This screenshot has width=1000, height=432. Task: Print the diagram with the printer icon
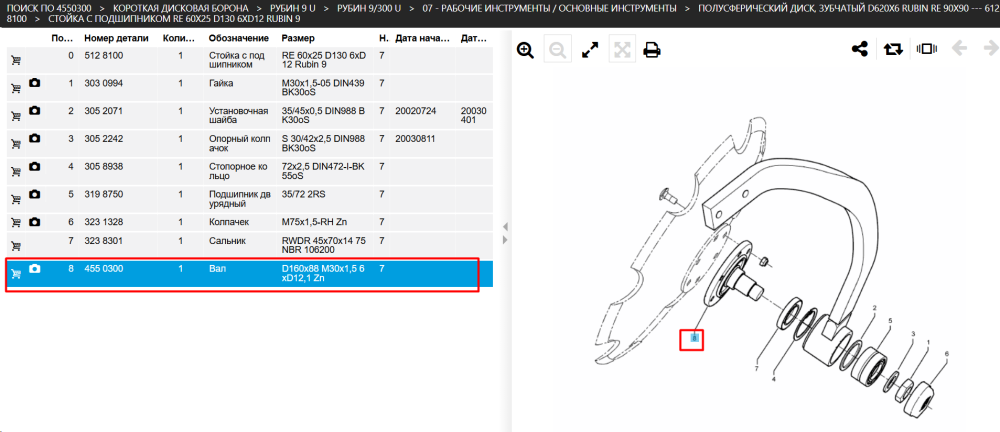click(651, 50)
